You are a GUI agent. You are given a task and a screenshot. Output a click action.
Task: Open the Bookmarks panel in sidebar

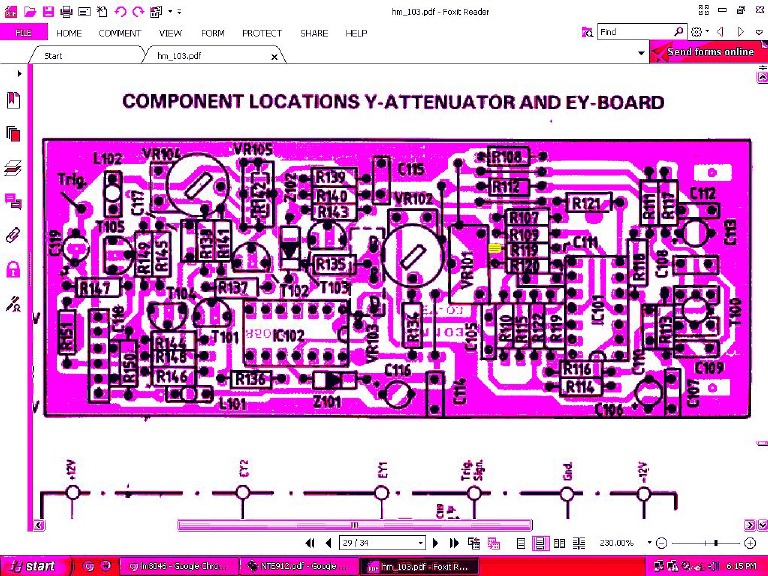(13, 100)
